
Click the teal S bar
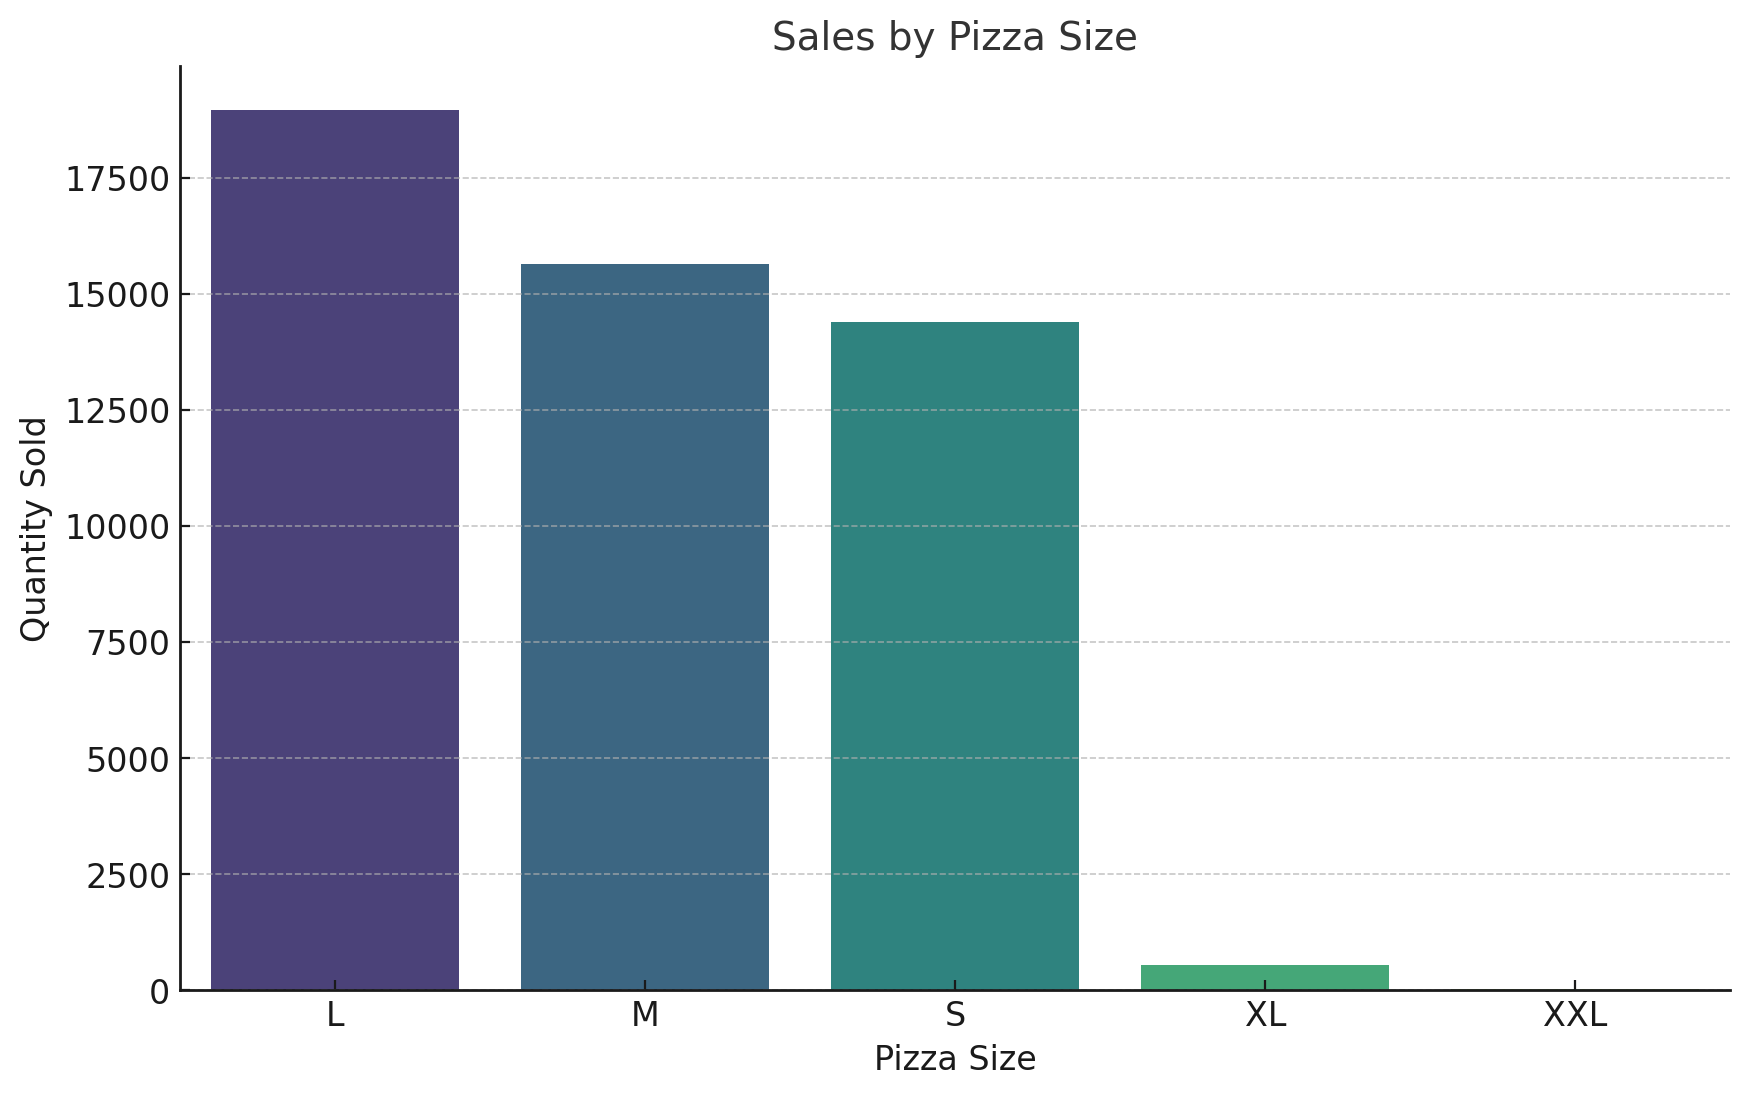click(955, 656)
